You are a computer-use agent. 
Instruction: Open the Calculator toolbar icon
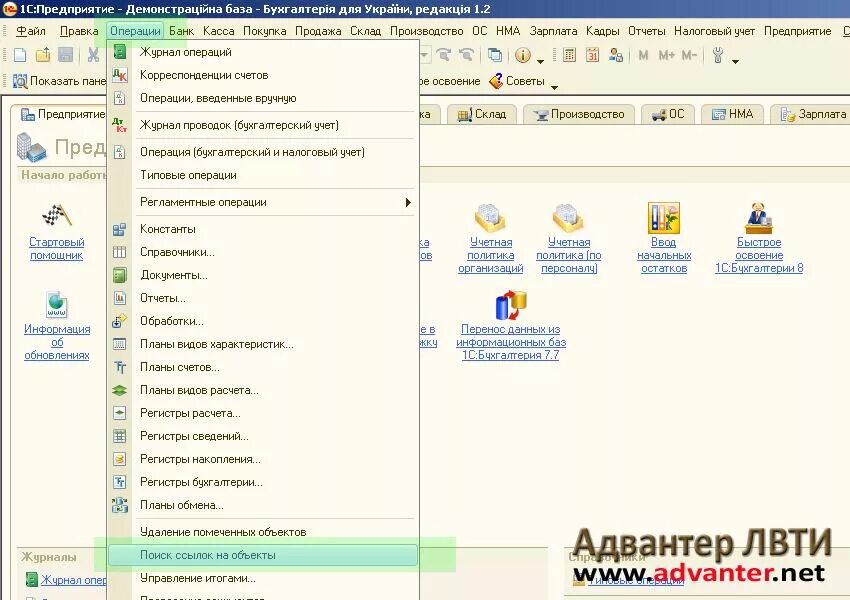pyautogui.click(x=569, y=55)
